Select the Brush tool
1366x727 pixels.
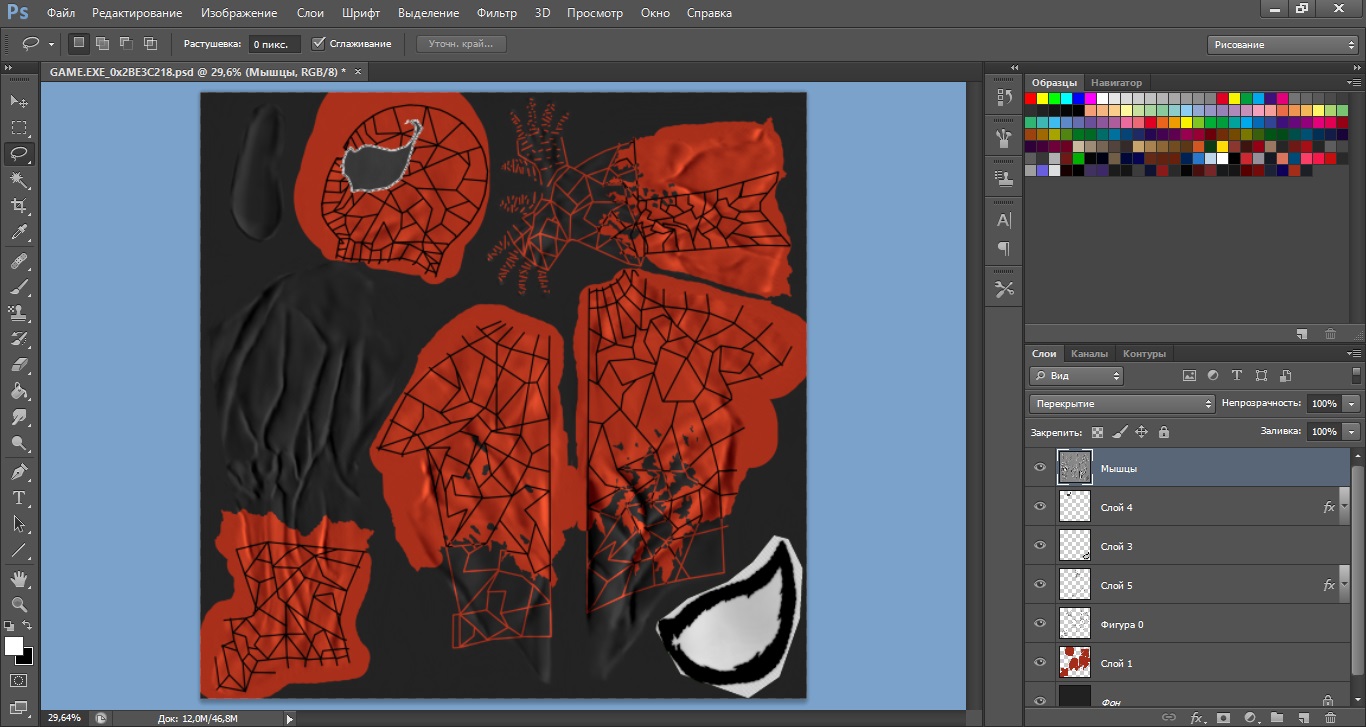click(19, 287)
